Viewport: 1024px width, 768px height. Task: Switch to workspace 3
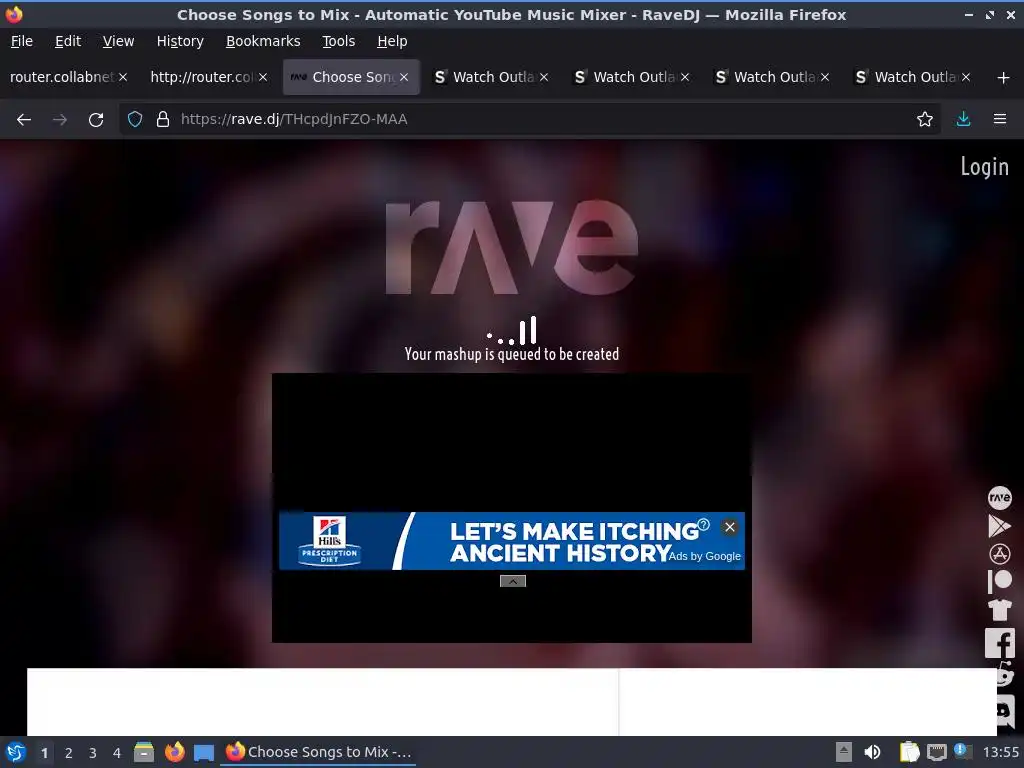click(x=93, y=753)
